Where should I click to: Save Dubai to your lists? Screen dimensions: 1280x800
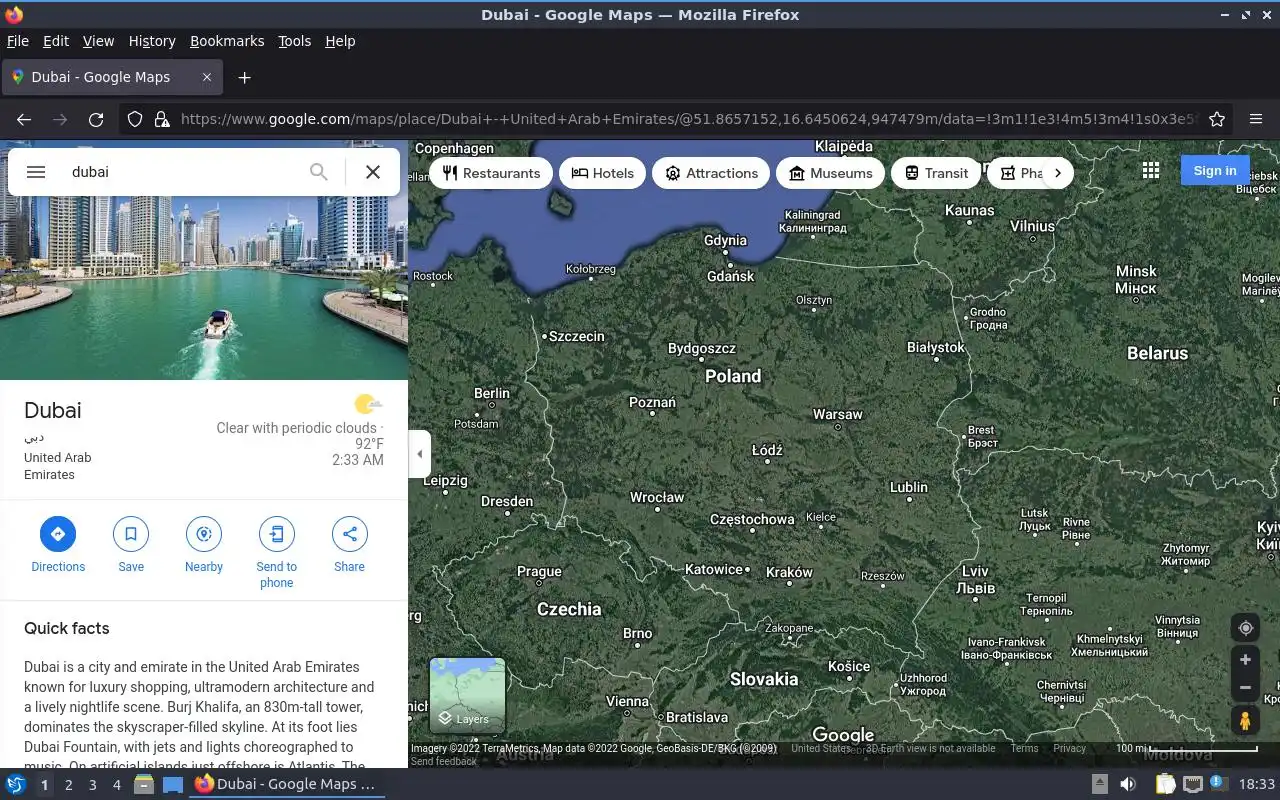click(131, 544)
